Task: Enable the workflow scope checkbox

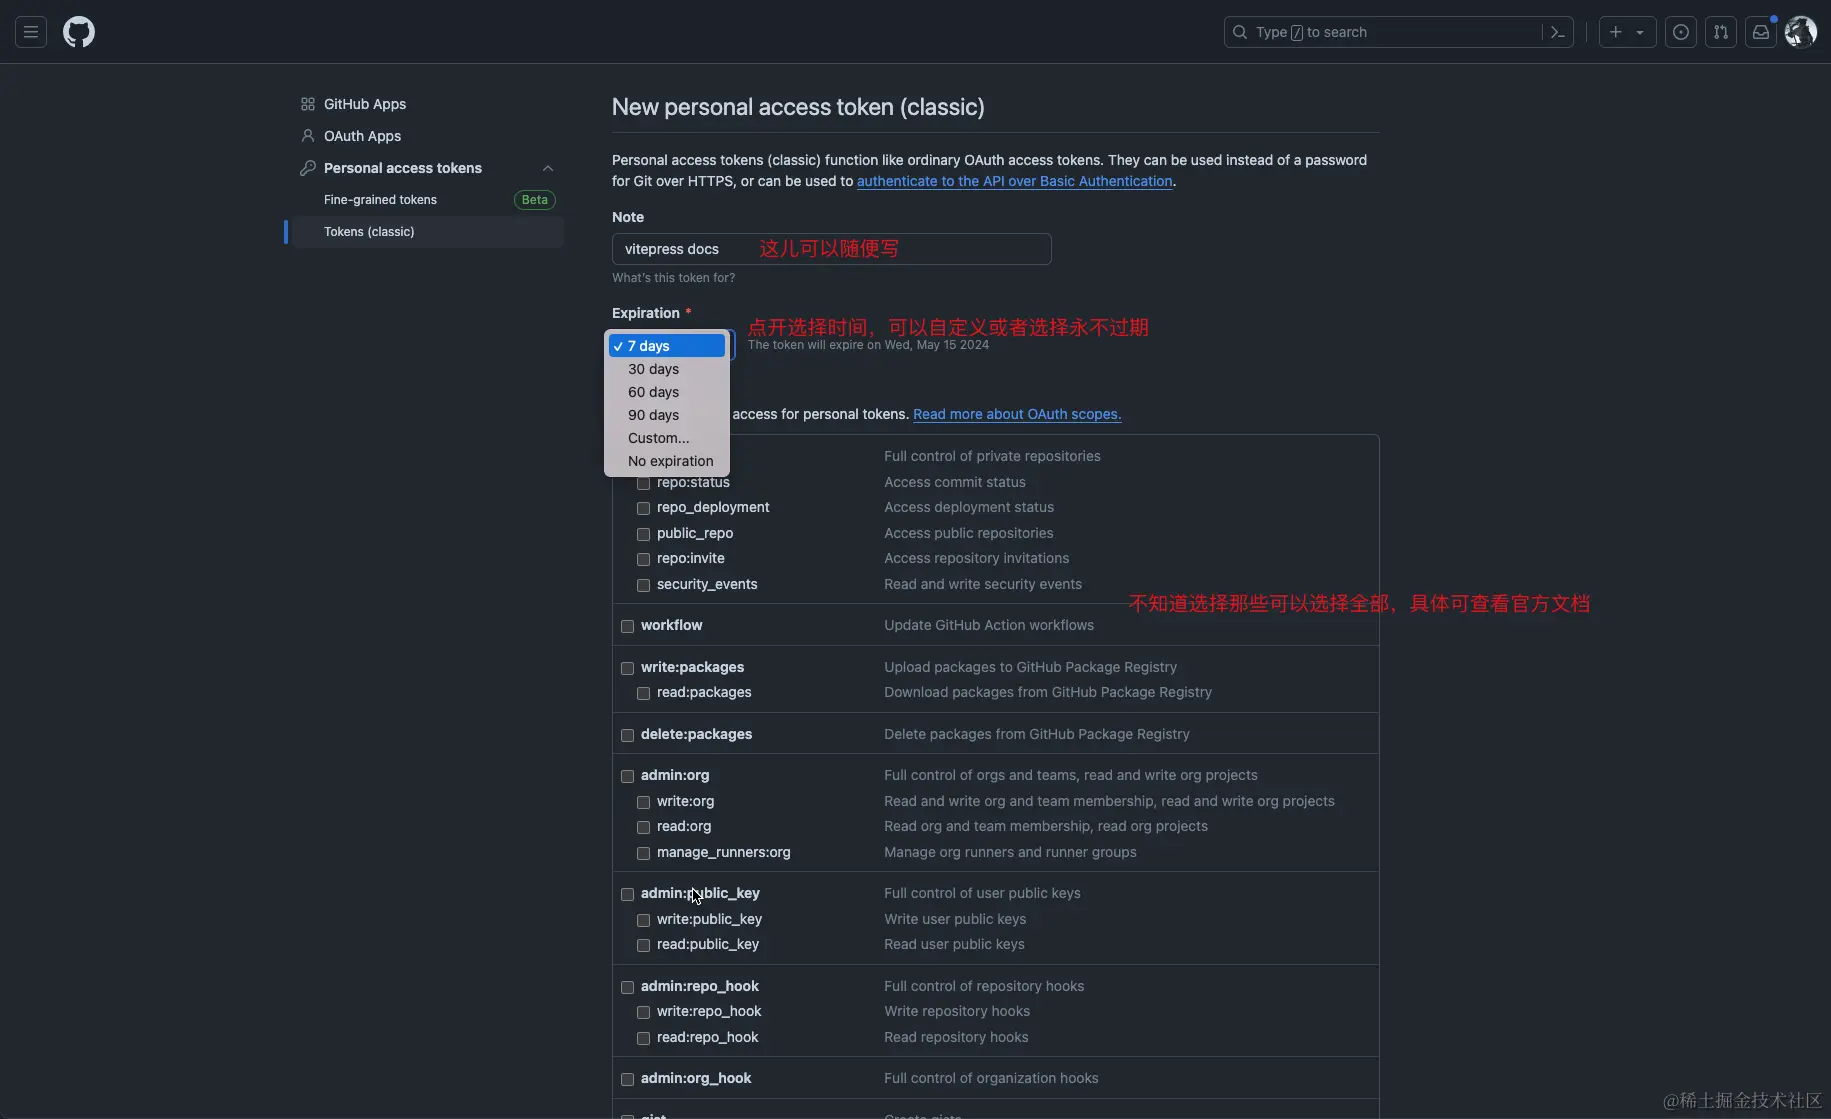Action: [x=627, y=626]
